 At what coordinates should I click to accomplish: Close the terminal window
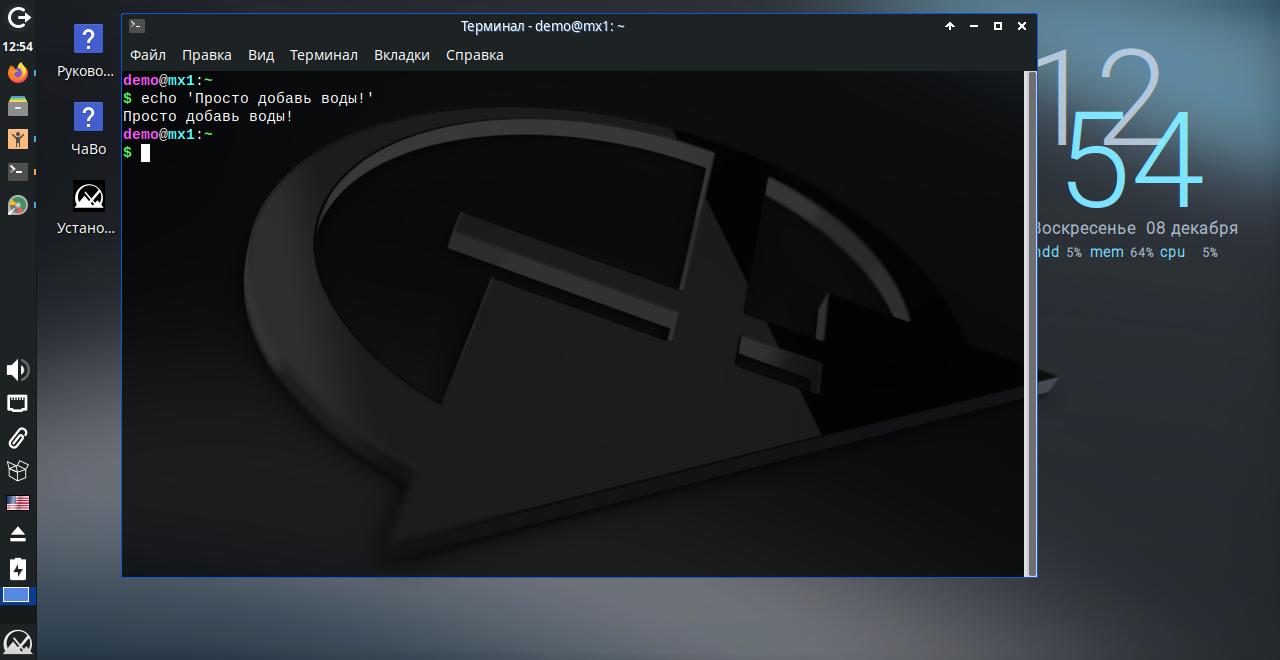1022,26
